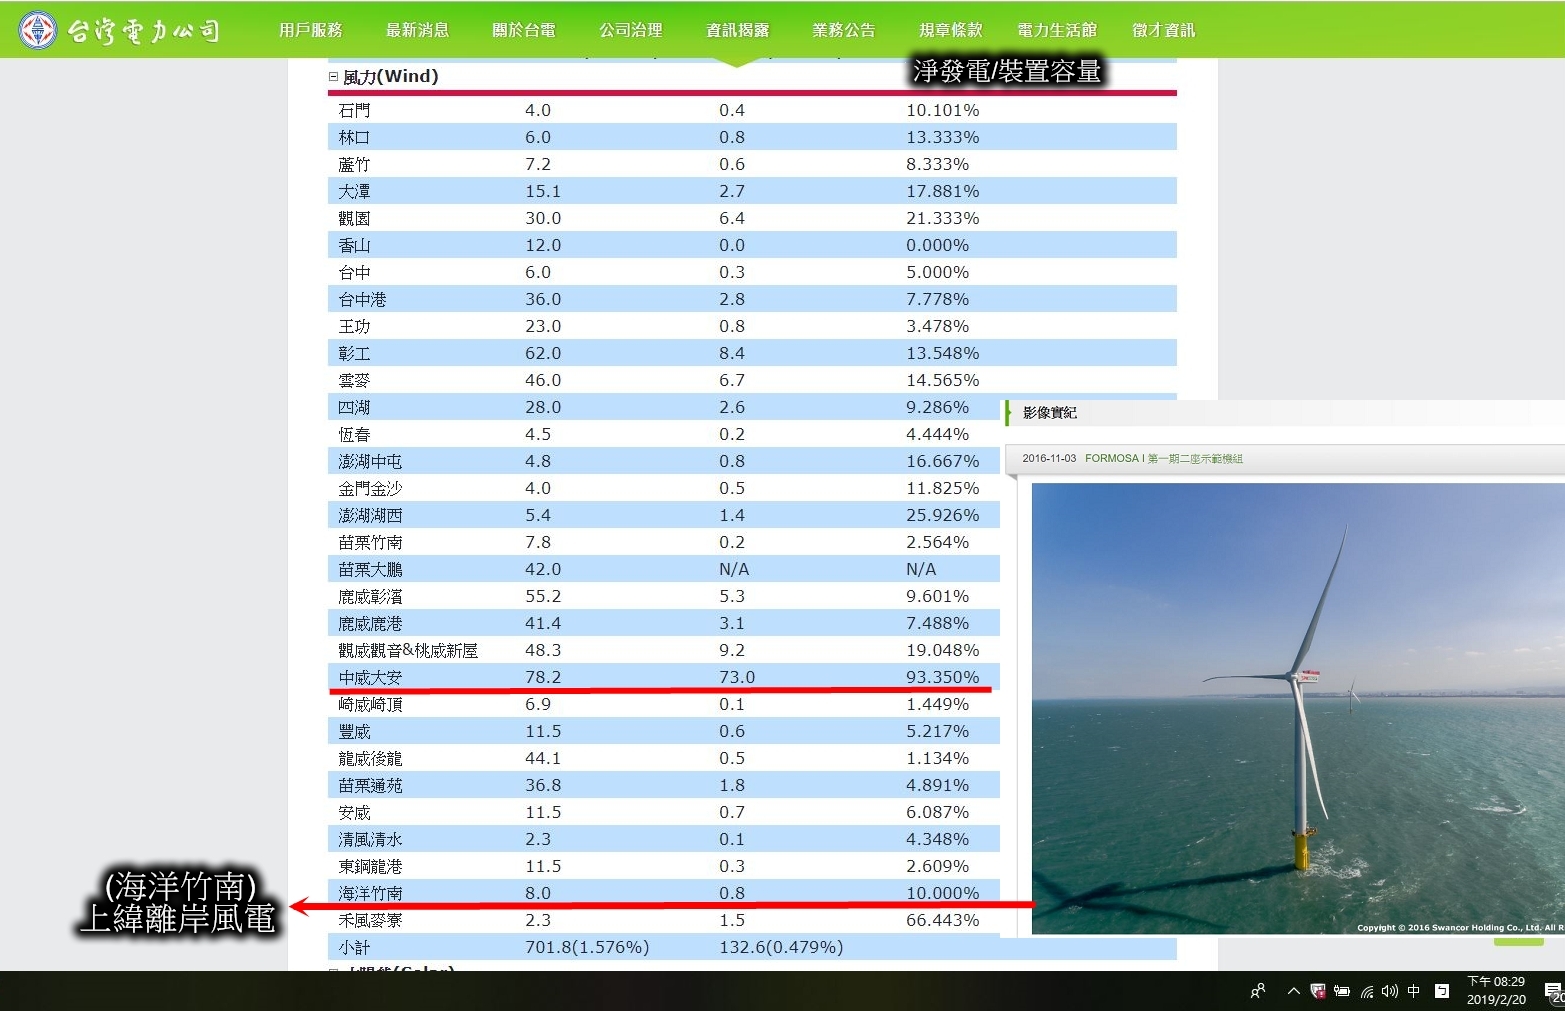Open the 最新消息 menu

coord(417,30)
